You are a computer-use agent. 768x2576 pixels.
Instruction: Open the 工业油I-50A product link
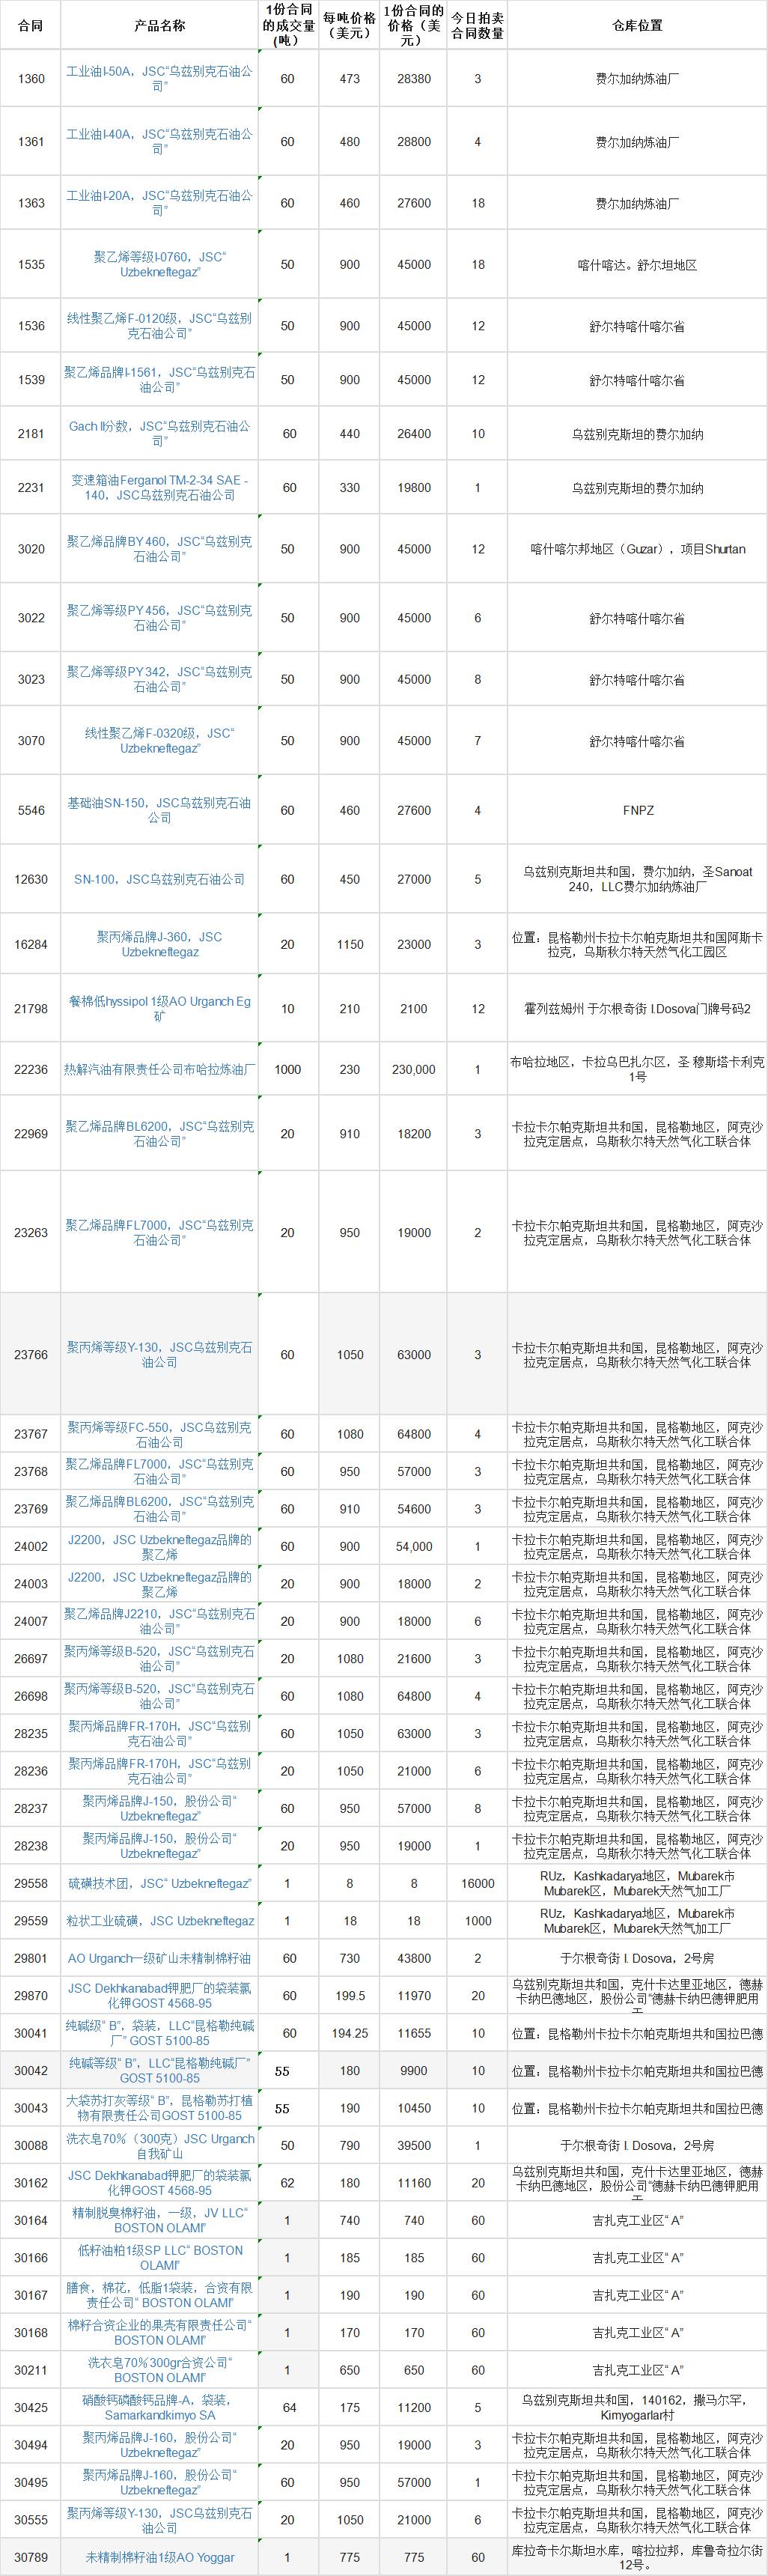[159, 78]
